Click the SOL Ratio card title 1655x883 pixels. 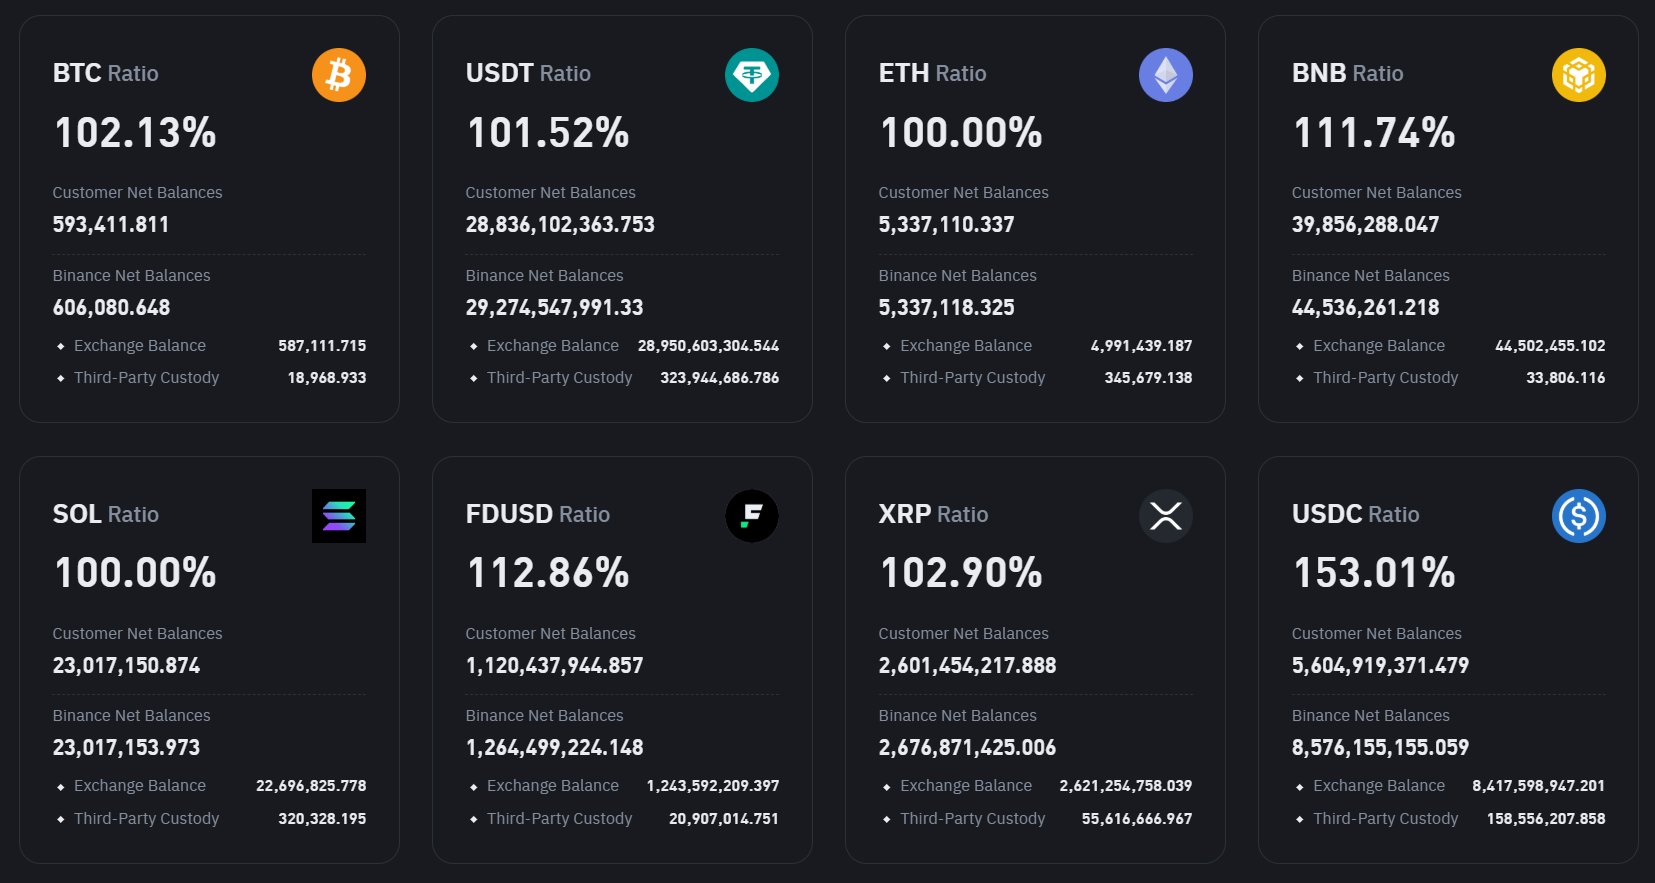click(106, 514)
